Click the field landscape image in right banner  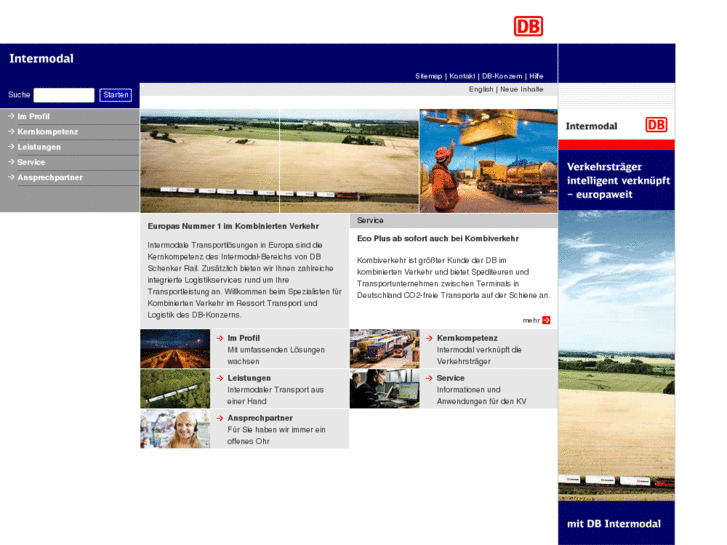coord(617,355)
